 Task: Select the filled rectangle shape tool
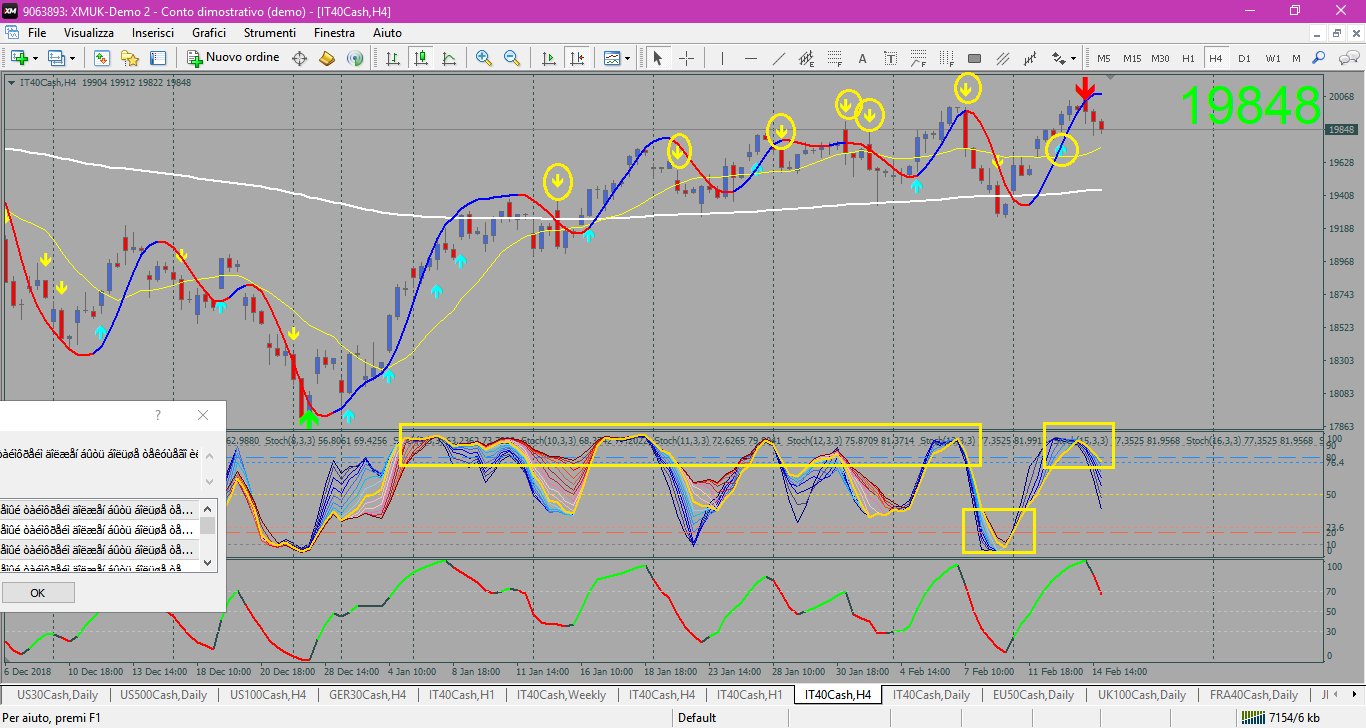point(975,58)
